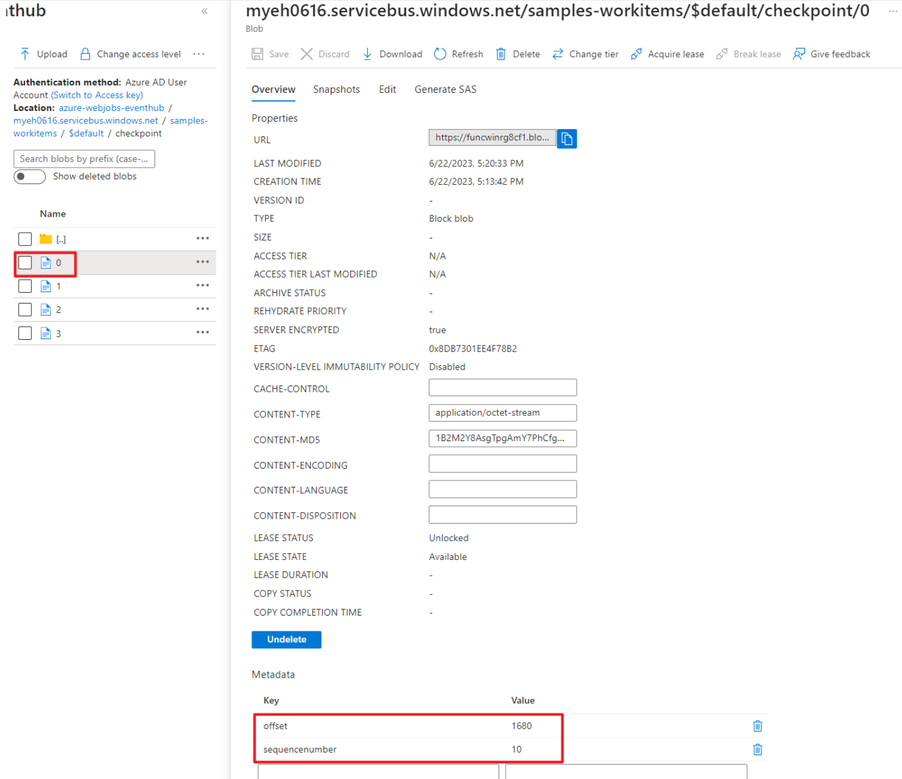The width and height of the screenshot is (902, 779).
Task: Check the box for blob 3
Action: click(25, 334)
